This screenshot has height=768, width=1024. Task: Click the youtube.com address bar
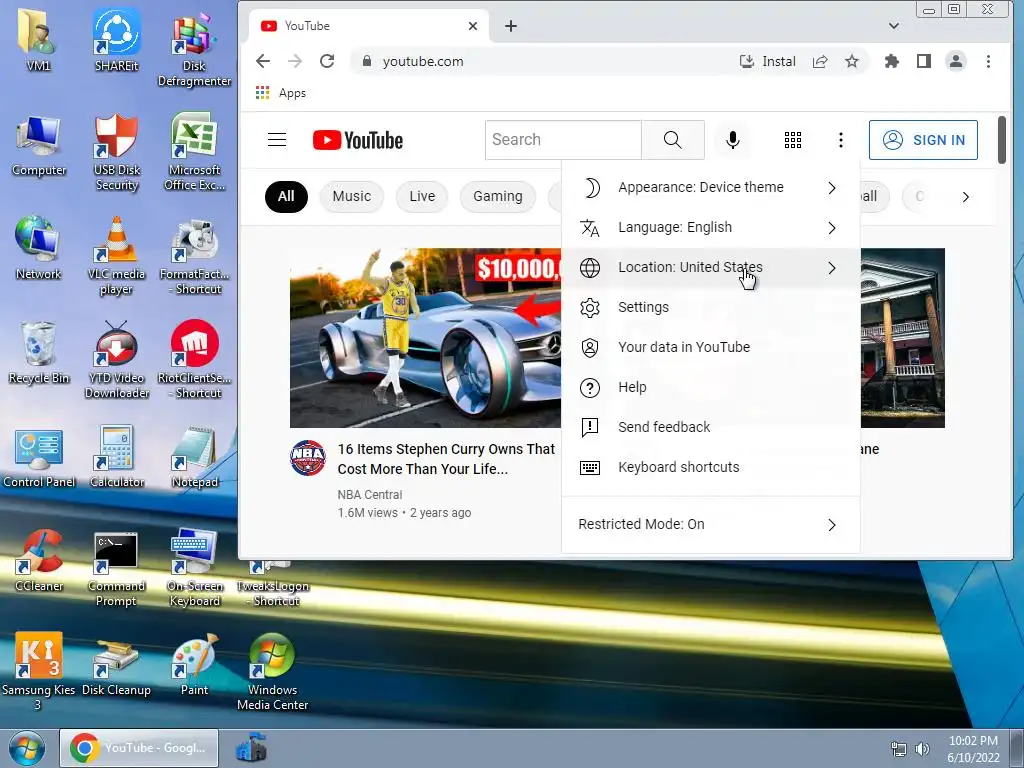pyautogui.click(x=552, y=61)
